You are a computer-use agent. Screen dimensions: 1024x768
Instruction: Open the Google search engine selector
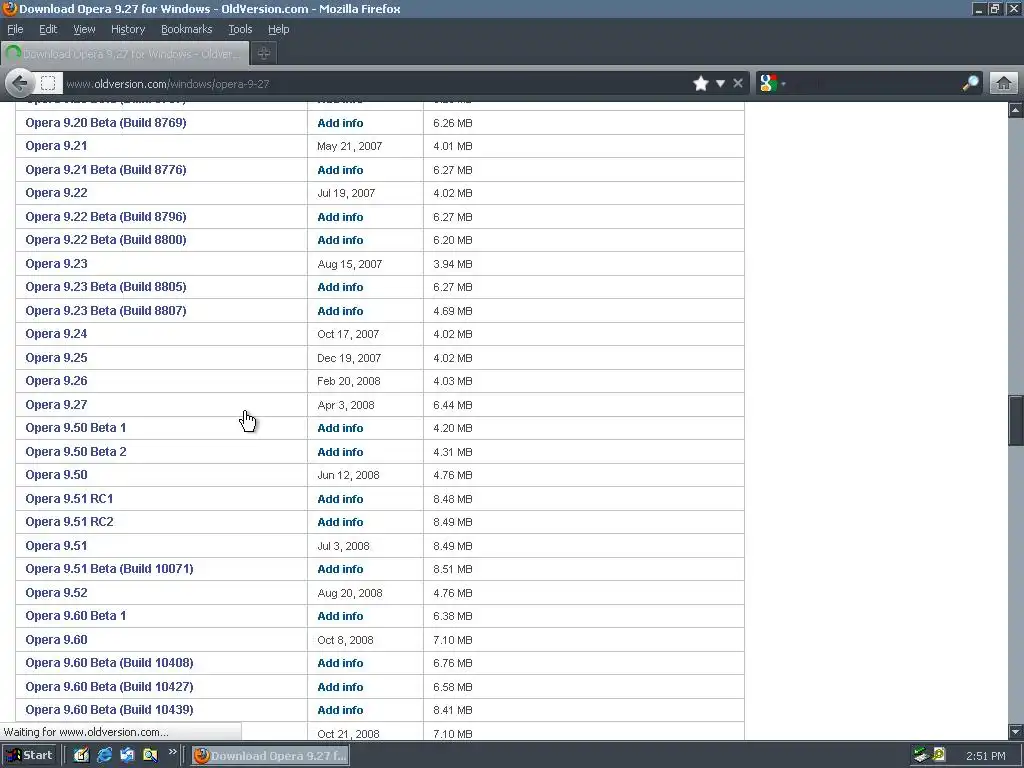tap(771, 84)
